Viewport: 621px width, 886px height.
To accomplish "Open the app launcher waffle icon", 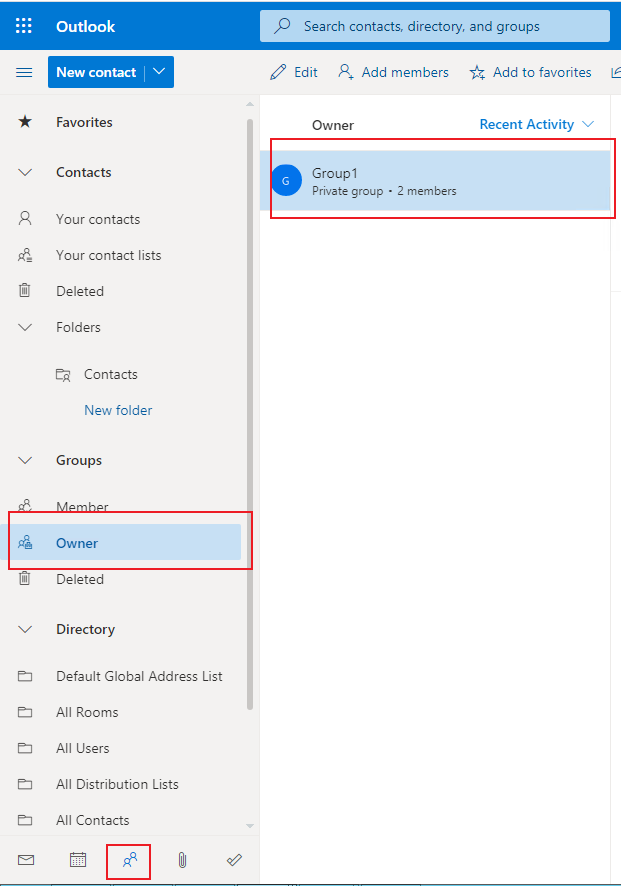I will point(24,26).
